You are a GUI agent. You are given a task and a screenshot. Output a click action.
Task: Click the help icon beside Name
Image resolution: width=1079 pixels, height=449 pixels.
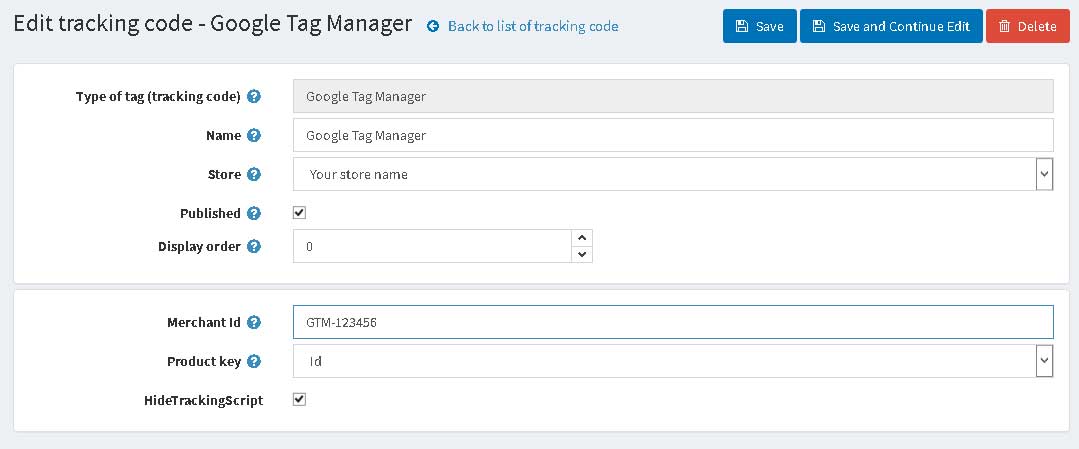tap(254, 136)
